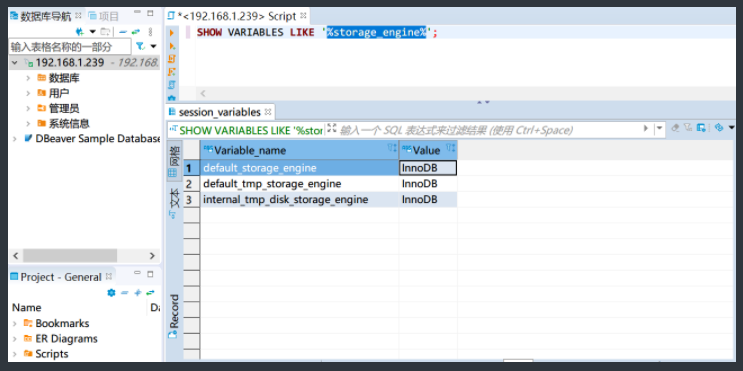Click the save filter settings icon
The image size is (743, 371).
click(x=701, y=128)
